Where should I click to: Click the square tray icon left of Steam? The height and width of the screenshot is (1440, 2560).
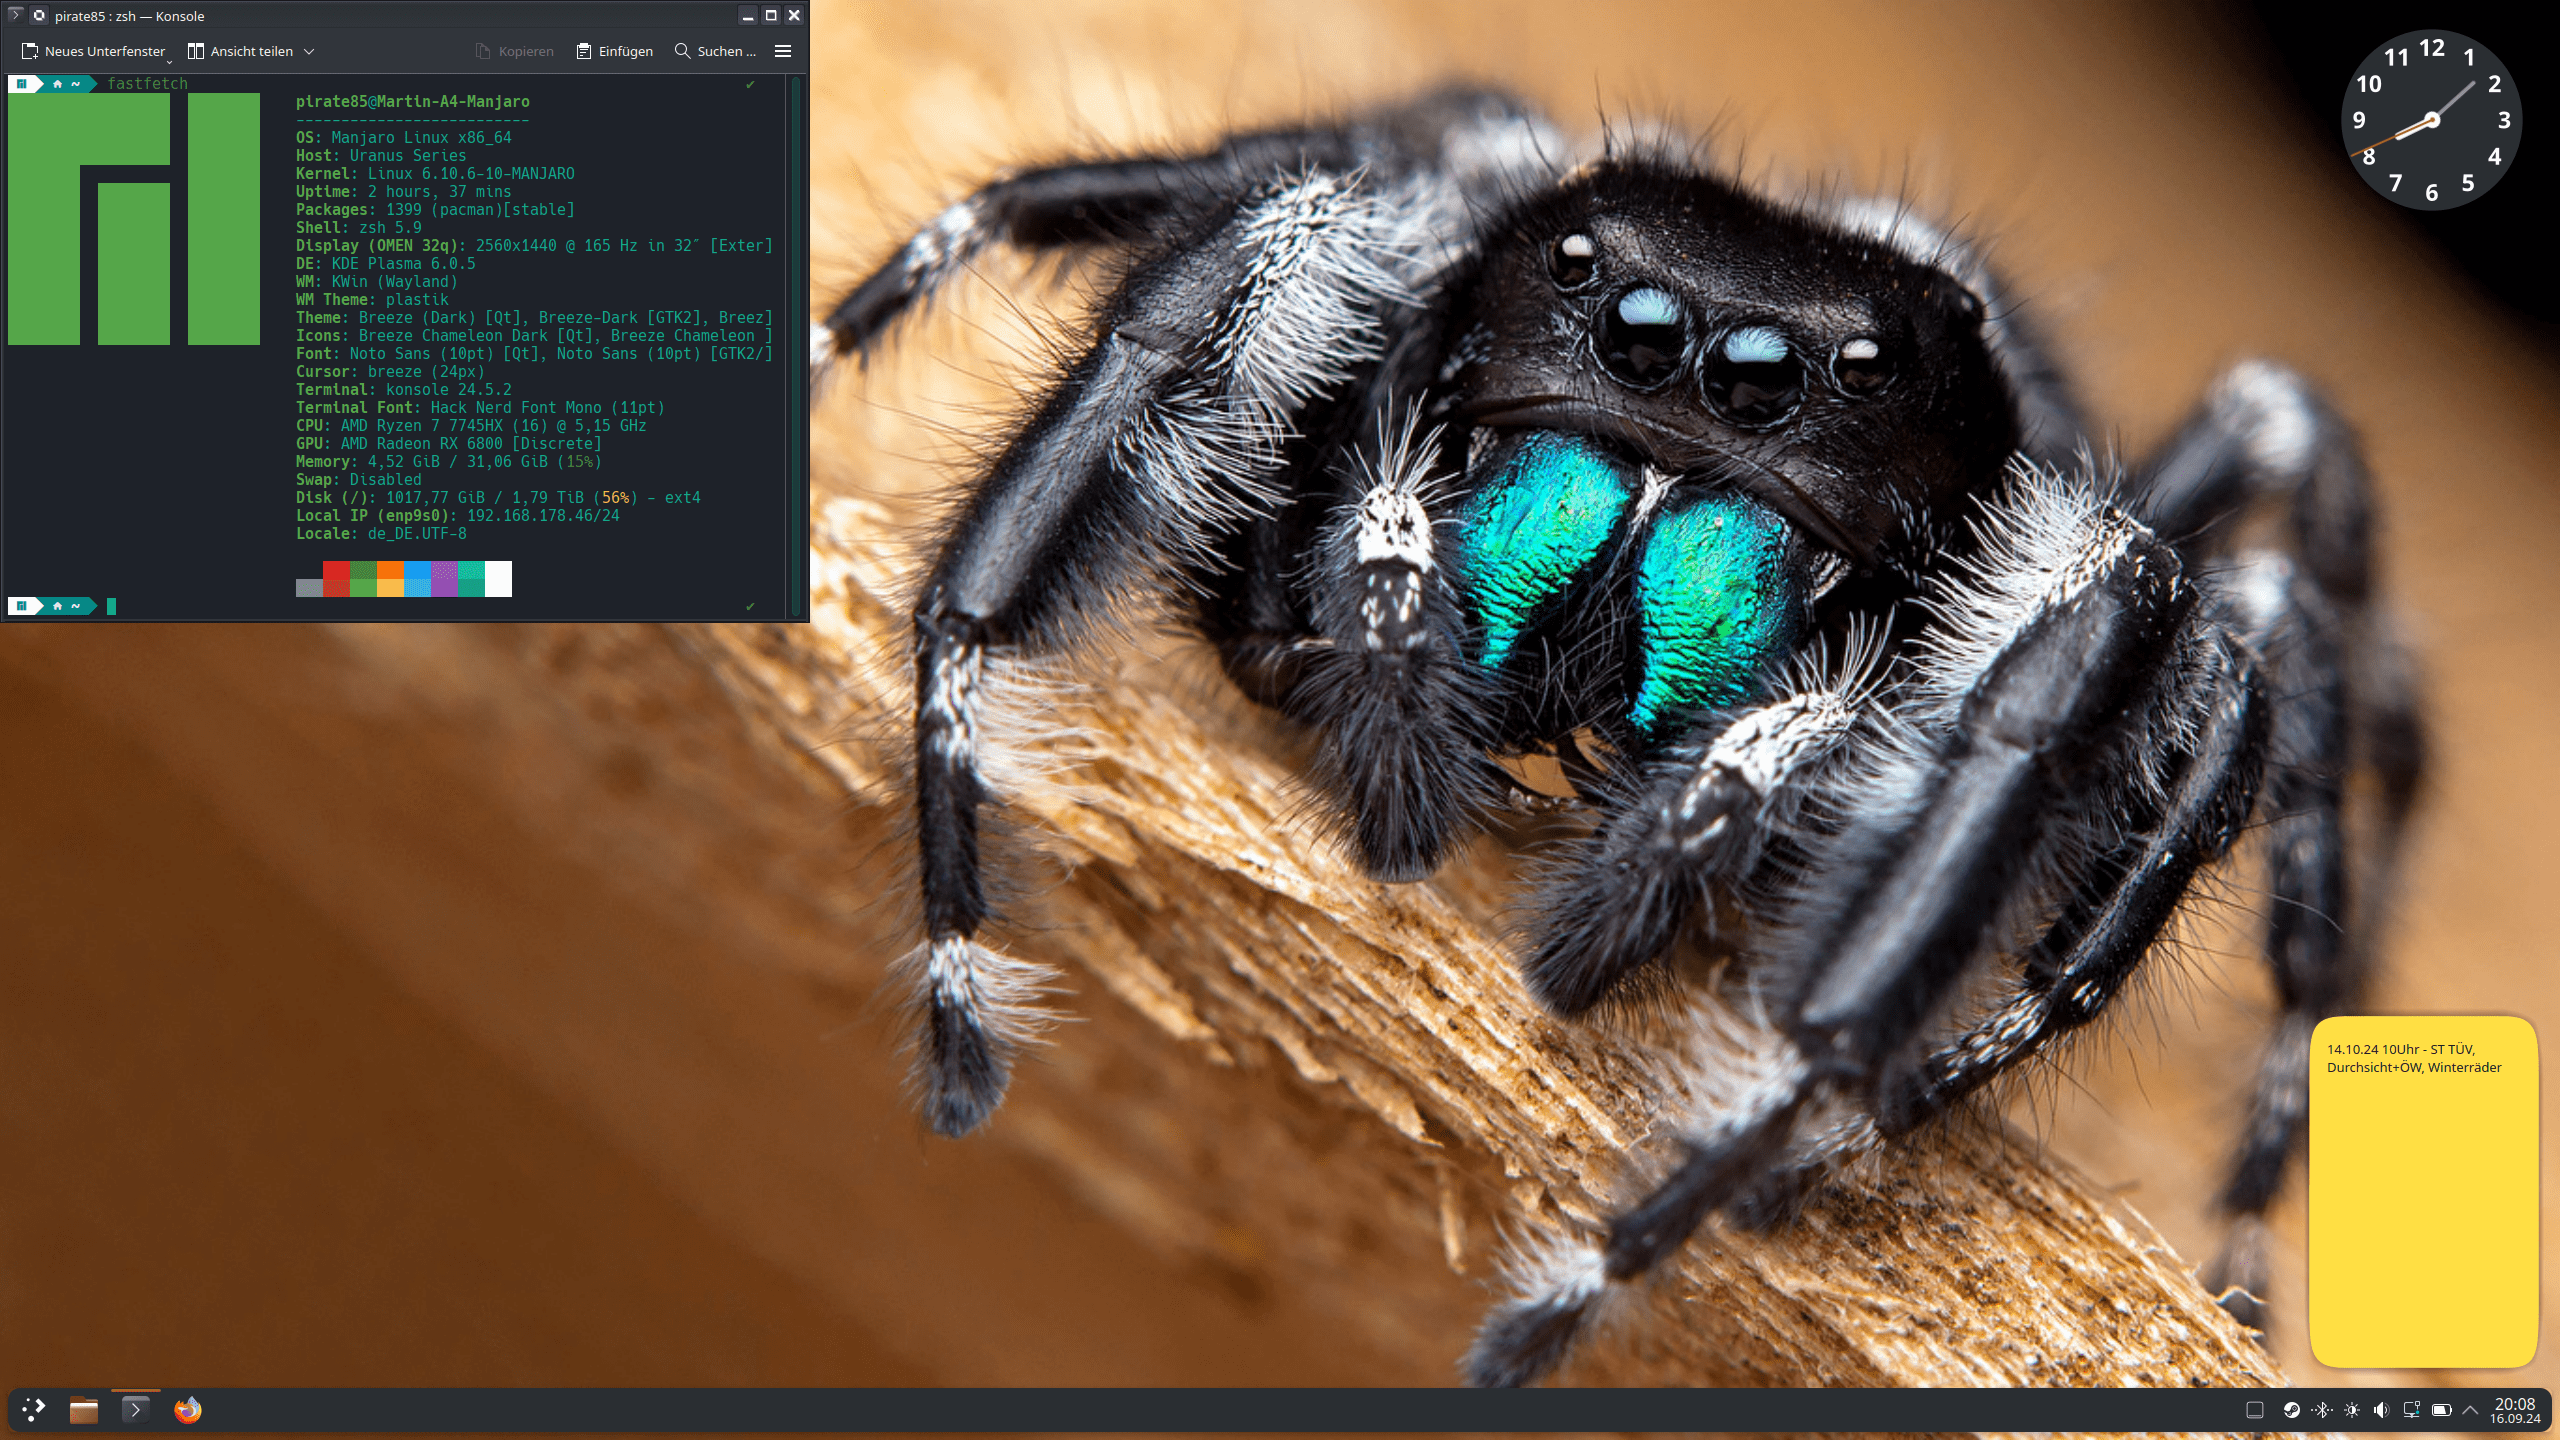pos(2255,1410)
